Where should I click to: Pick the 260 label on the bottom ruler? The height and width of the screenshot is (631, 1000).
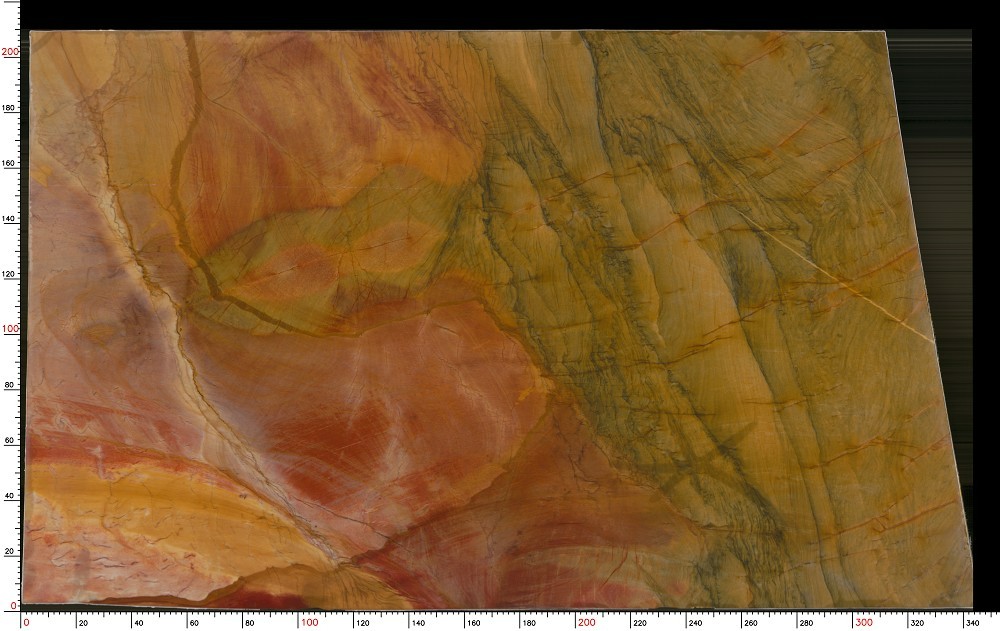(x=751, y=623)
